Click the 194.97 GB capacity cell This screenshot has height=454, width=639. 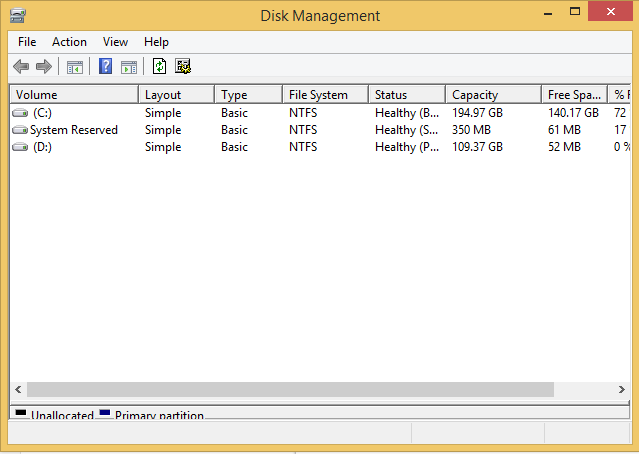pyautogui.click(x=477, y=113)
